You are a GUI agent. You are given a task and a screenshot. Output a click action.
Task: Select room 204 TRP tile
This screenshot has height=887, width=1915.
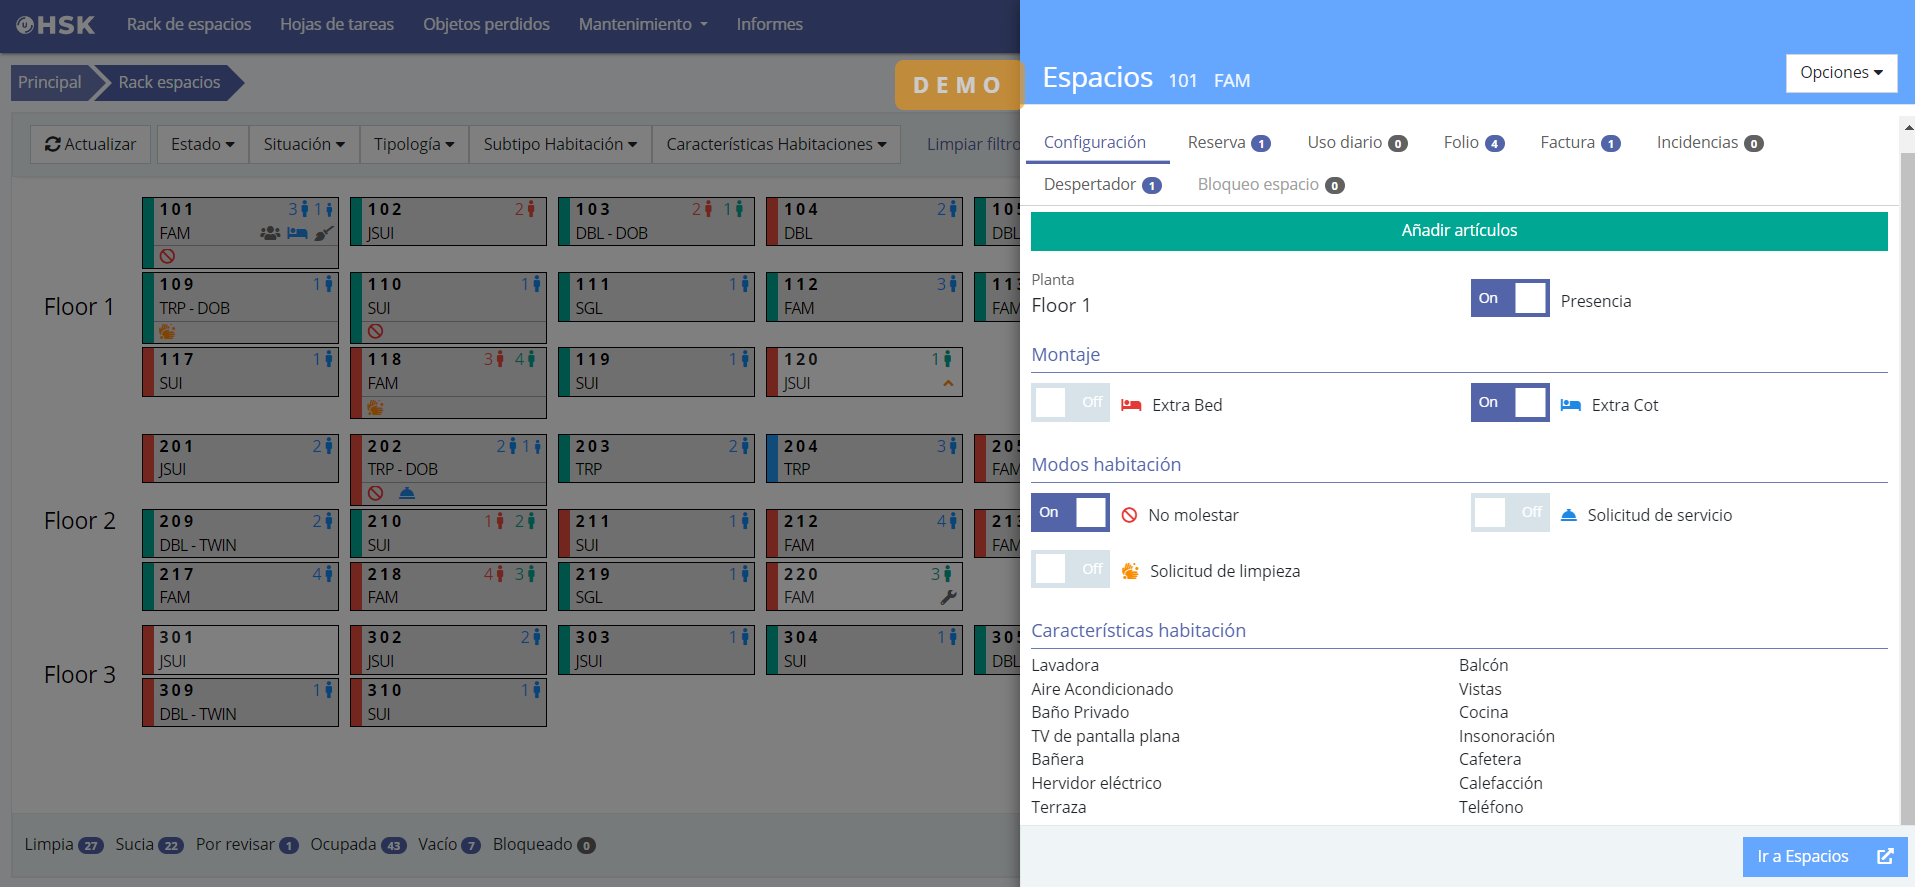pos(864,458)
